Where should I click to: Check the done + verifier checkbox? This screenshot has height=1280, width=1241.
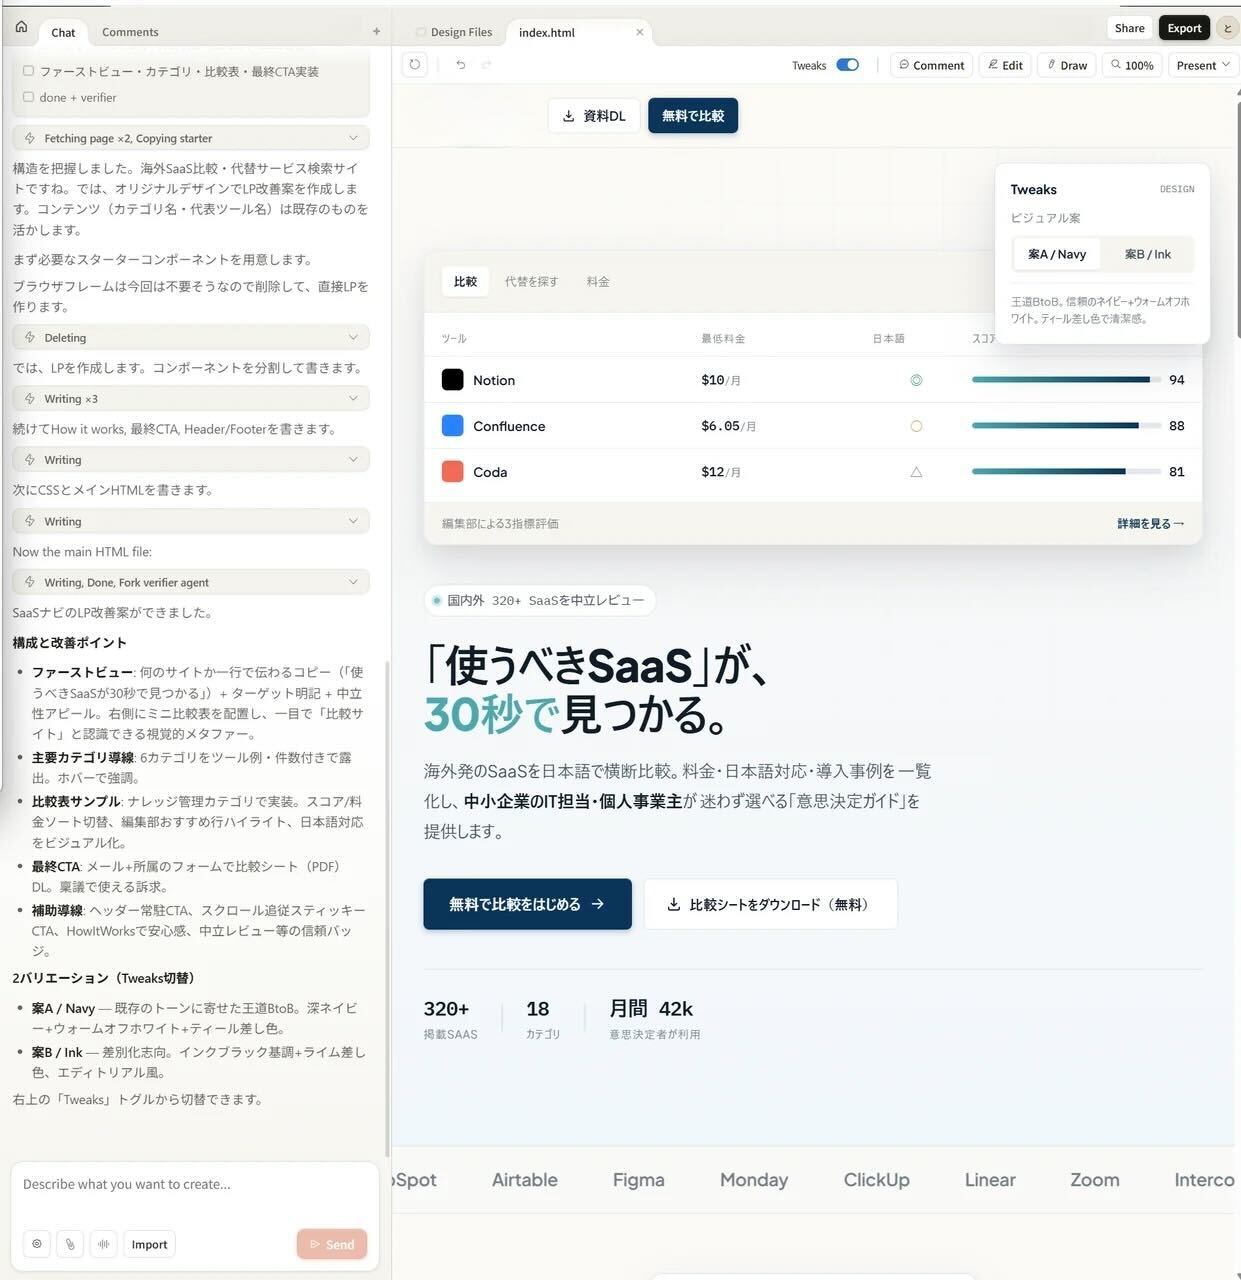pos(28,96)
